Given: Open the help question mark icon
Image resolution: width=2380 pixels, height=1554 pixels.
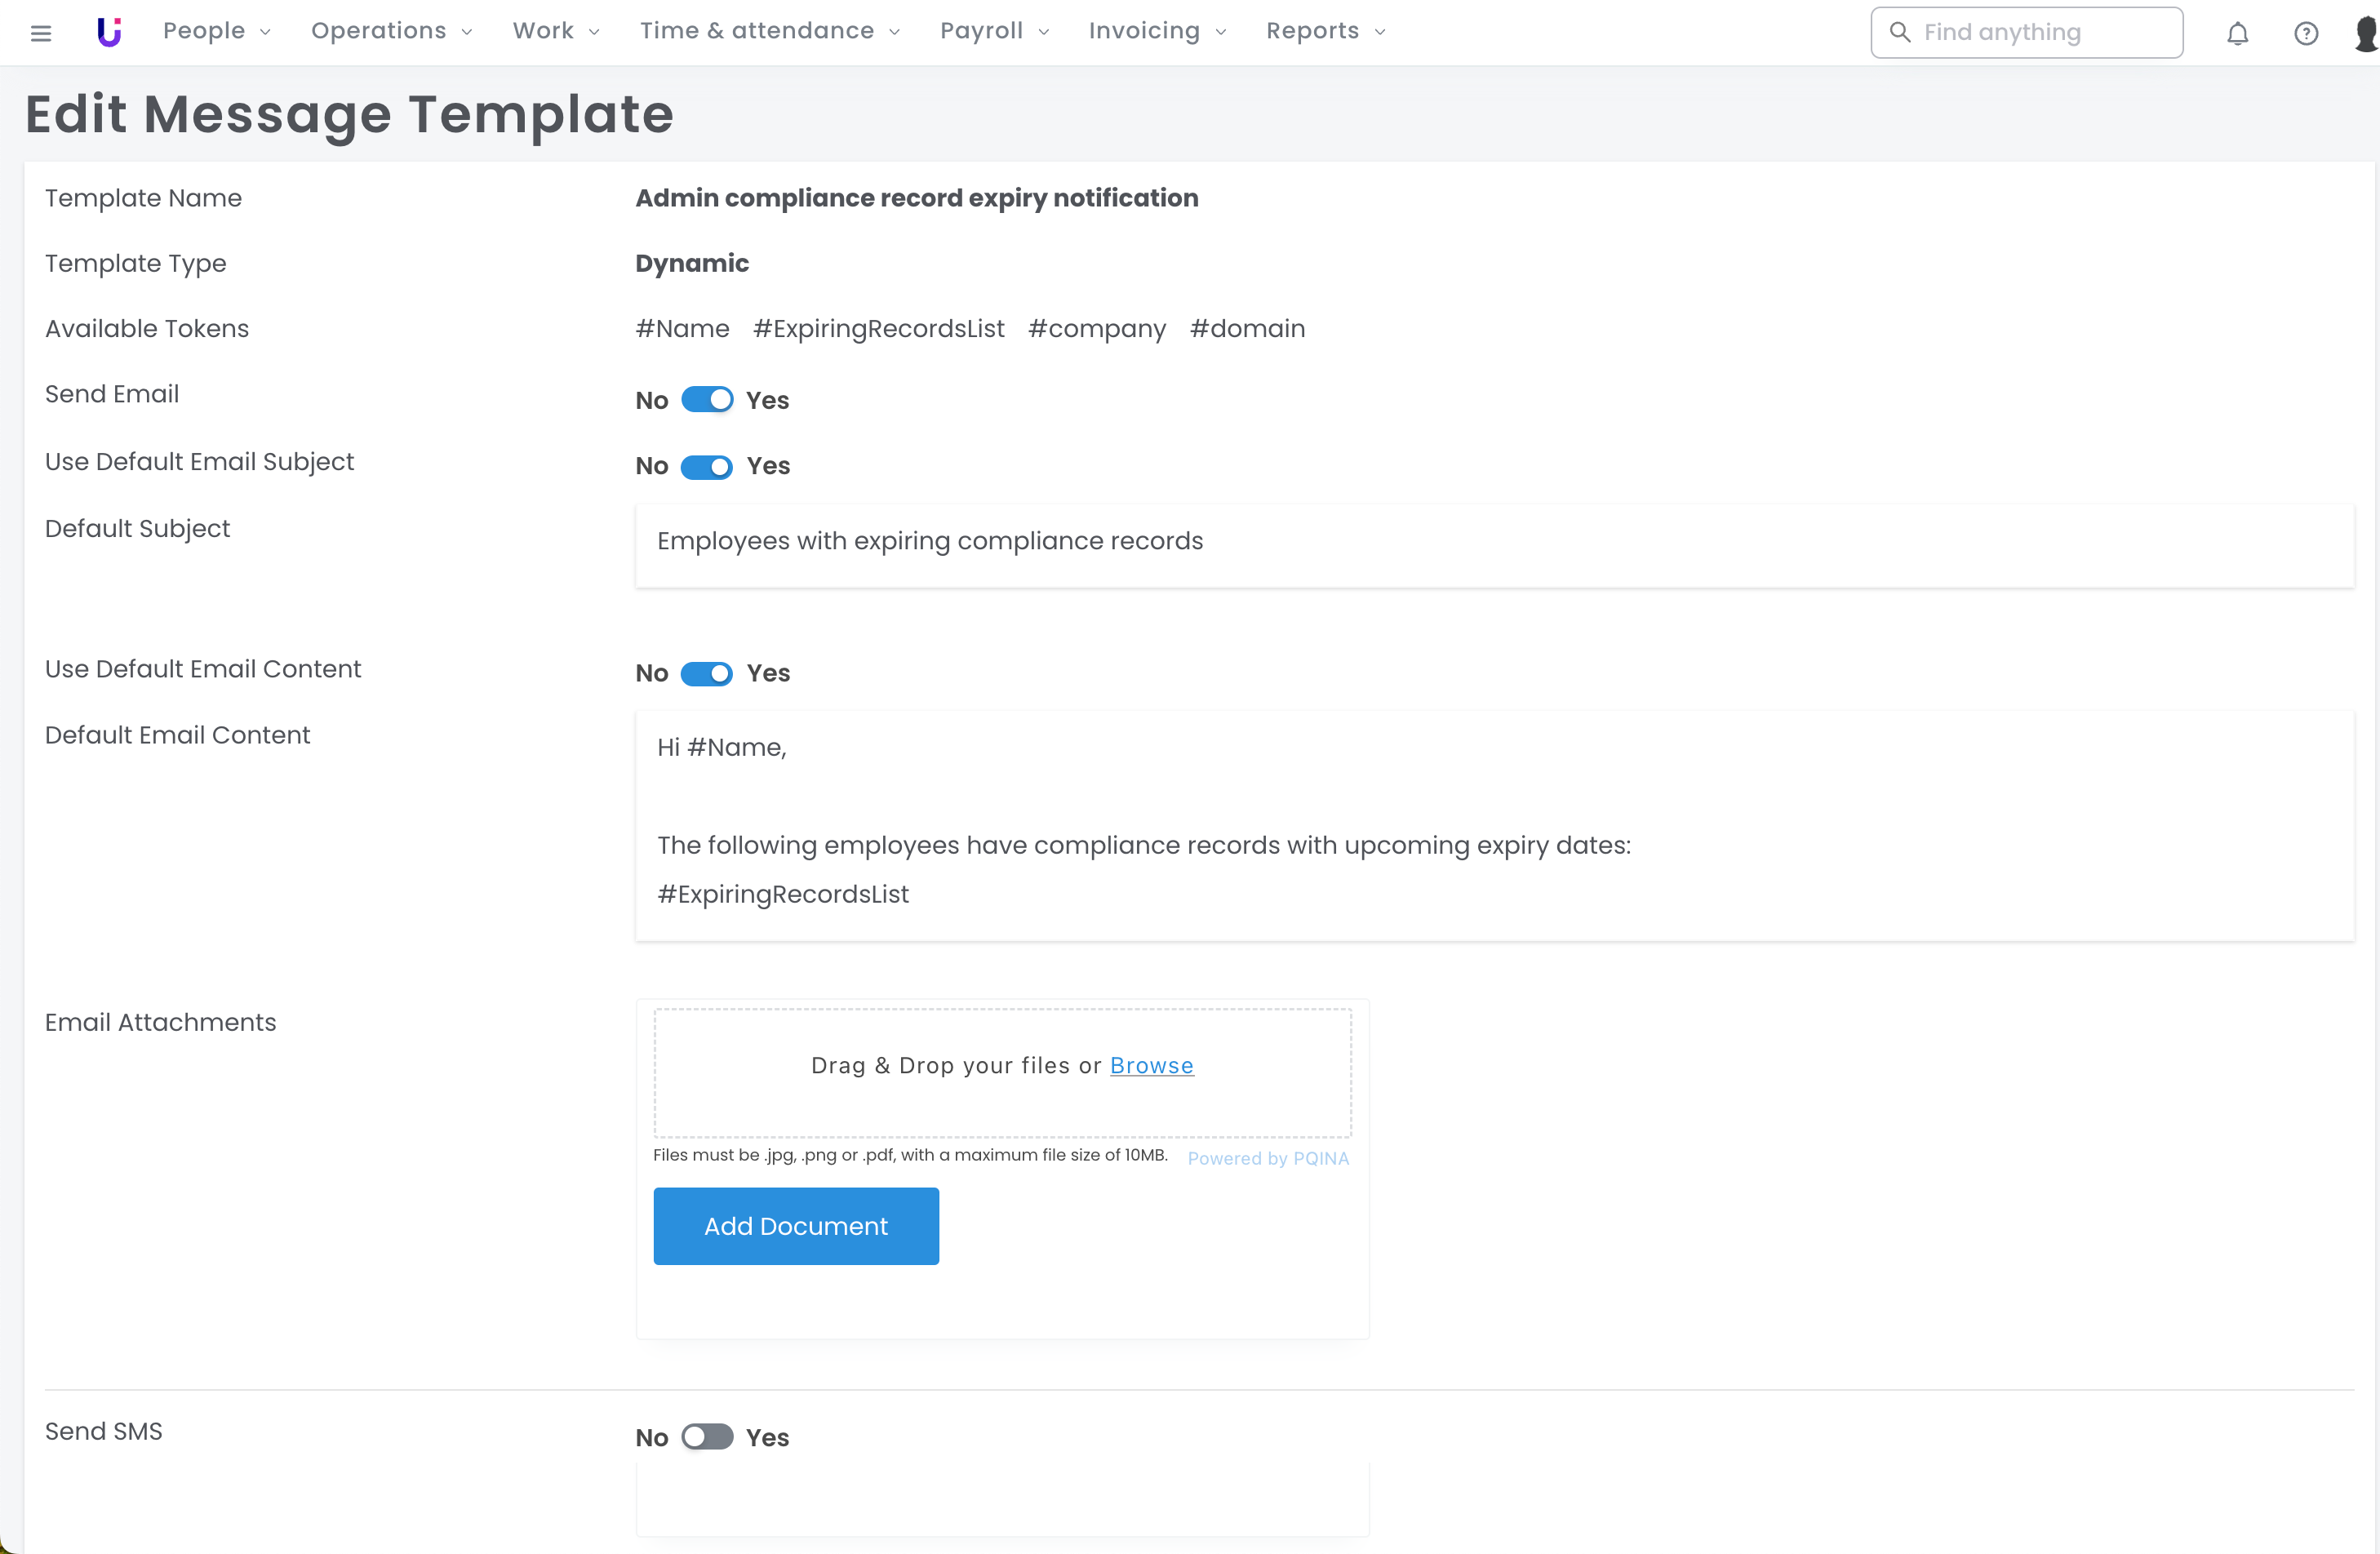Looking at the screenshot, I should (x=2305, y=34).
